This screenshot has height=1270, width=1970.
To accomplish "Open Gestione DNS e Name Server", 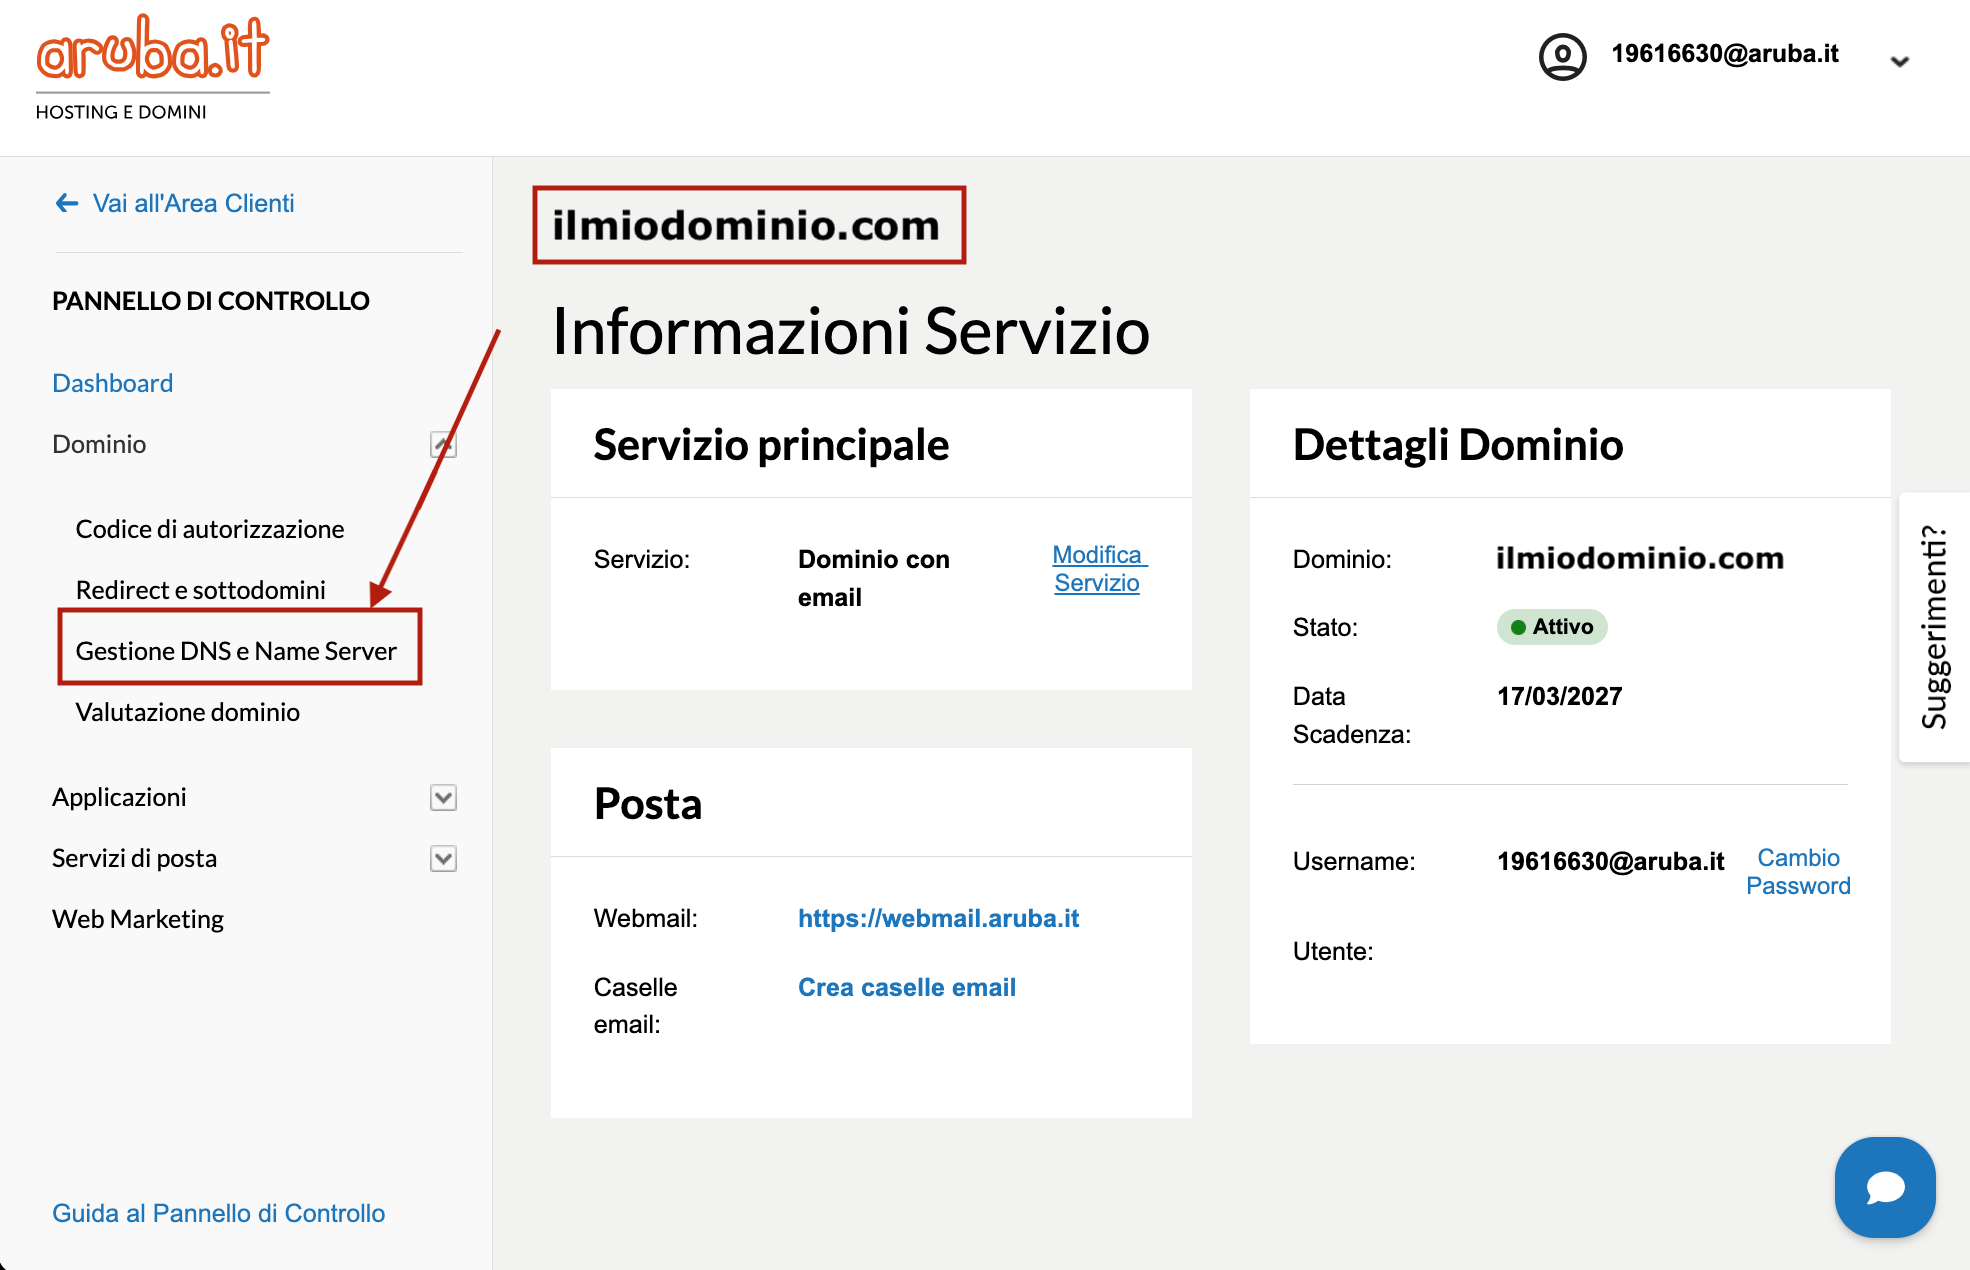I will point(236,651).
